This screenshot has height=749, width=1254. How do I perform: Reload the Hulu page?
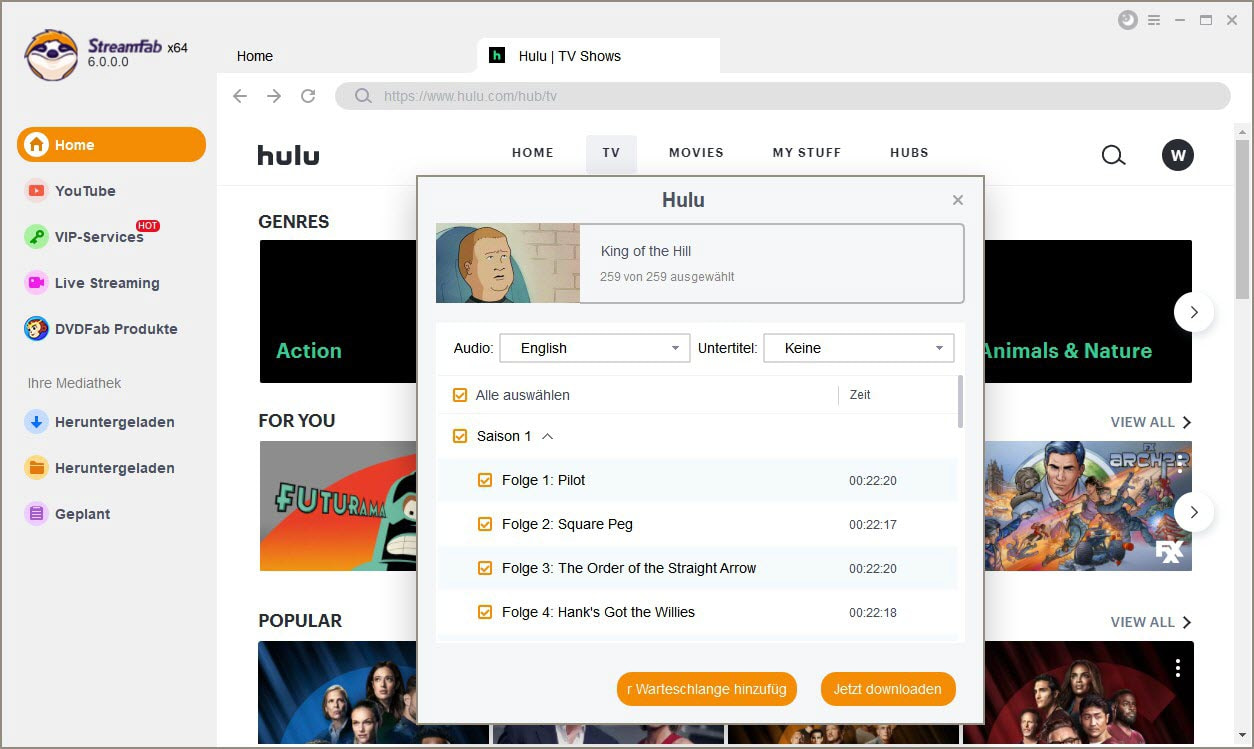click(308, 96)
